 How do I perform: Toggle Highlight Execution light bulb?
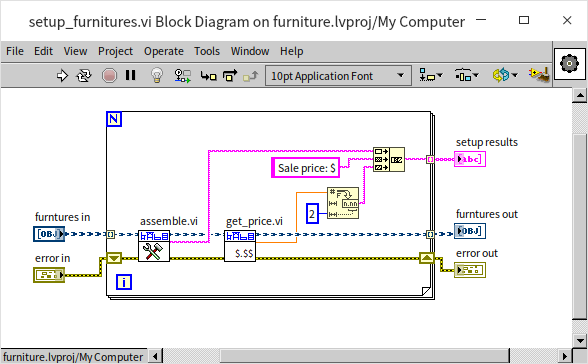(156, 75)
